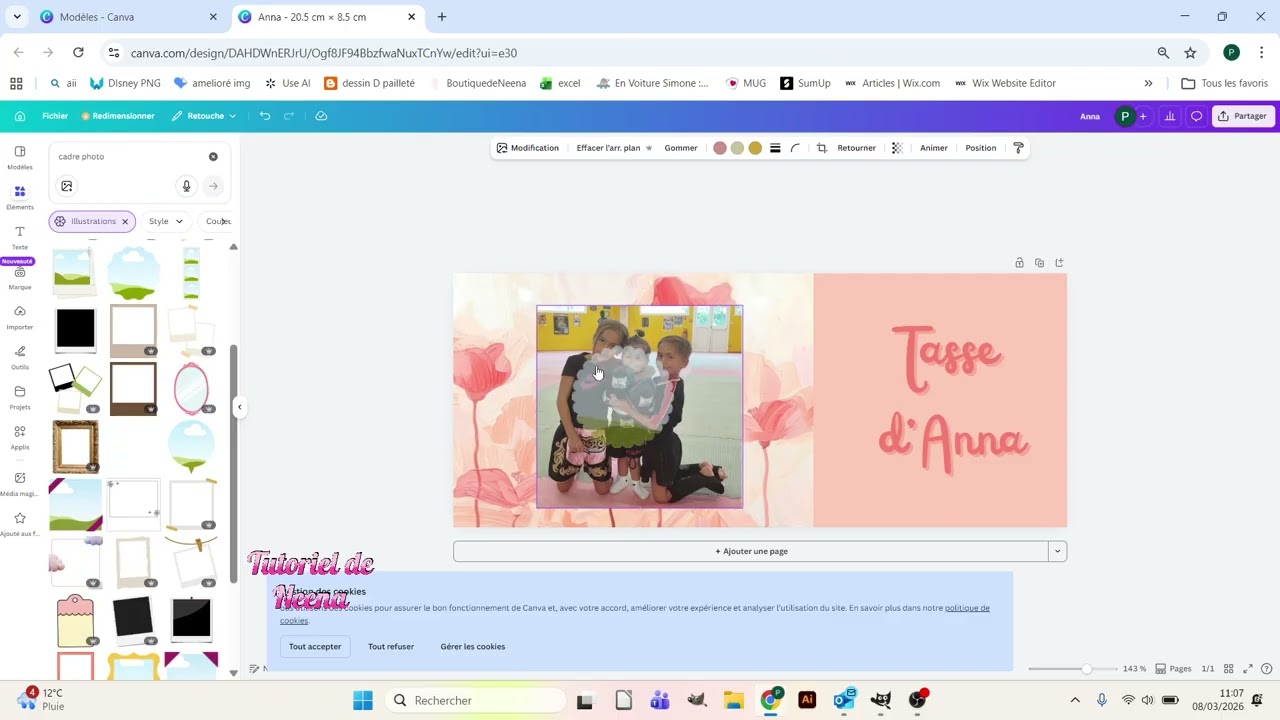The height and width of the screenshot is (720, 1280).
Task: Start voice search with microphone icon
Action: (186, 186)
